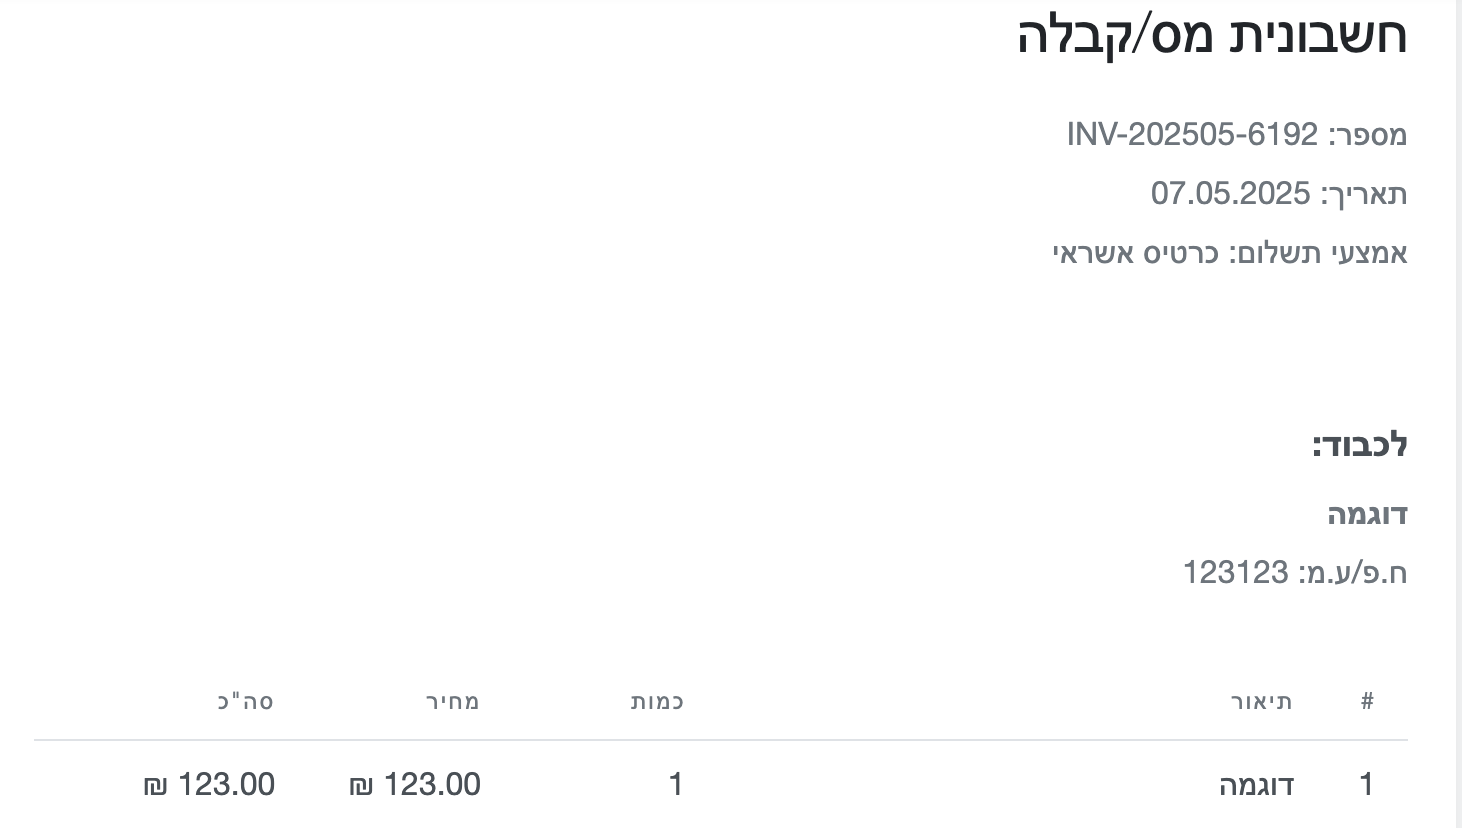This screenshot has height=828, width=1462.
Task: Click the אמצעי תשלום label
Action: [x=1318, y=253]
